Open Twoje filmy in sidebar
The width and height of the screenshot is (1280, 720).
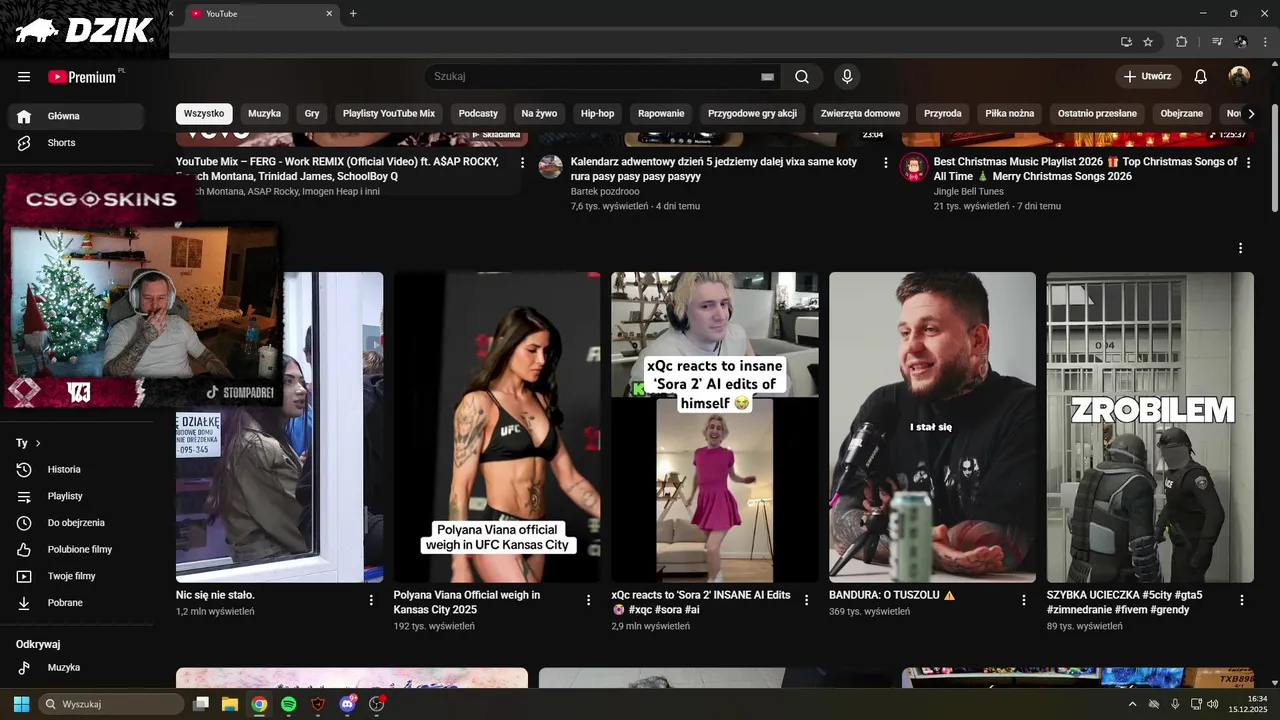pos(76,576)
